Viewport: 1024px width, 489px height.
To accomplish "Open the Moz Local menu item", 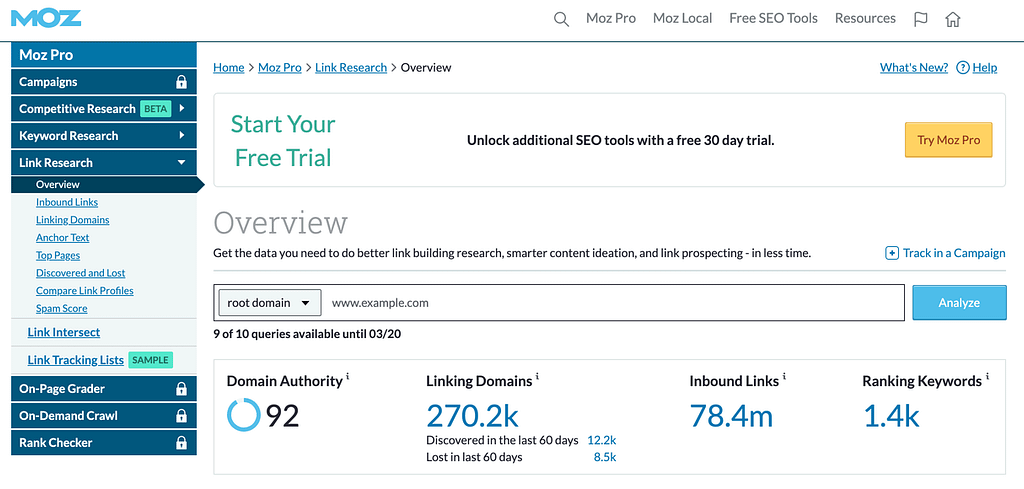I will coord(682,18).
